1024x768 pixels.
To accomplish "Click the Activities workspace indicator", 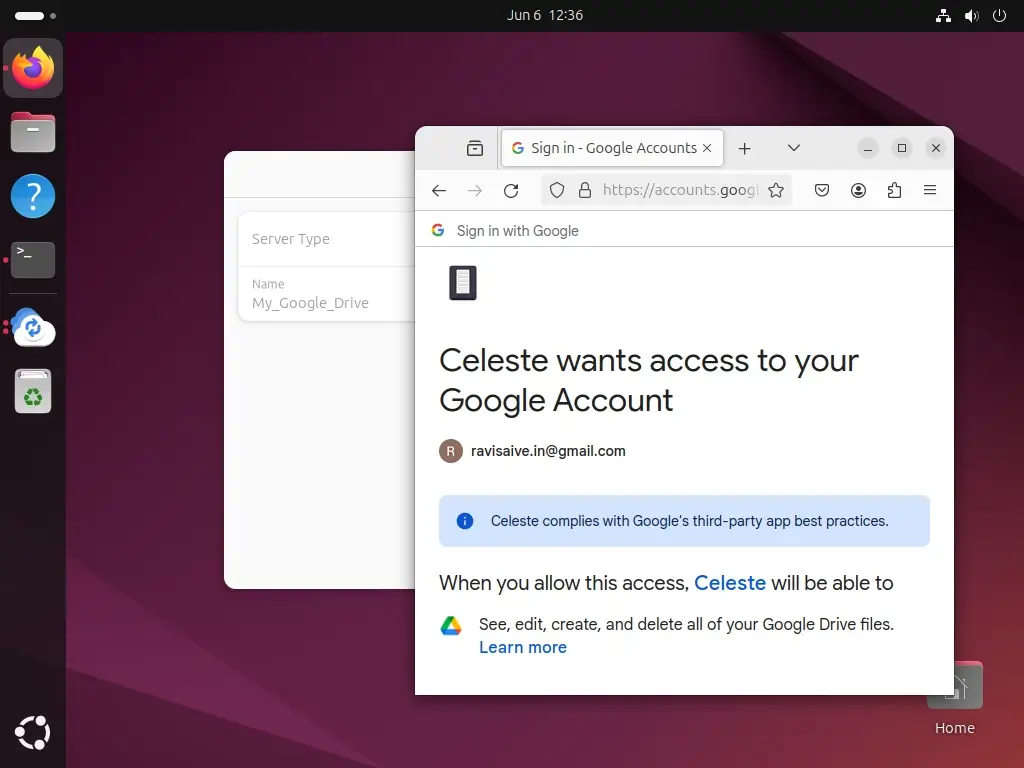I will [x=35, y=16].
